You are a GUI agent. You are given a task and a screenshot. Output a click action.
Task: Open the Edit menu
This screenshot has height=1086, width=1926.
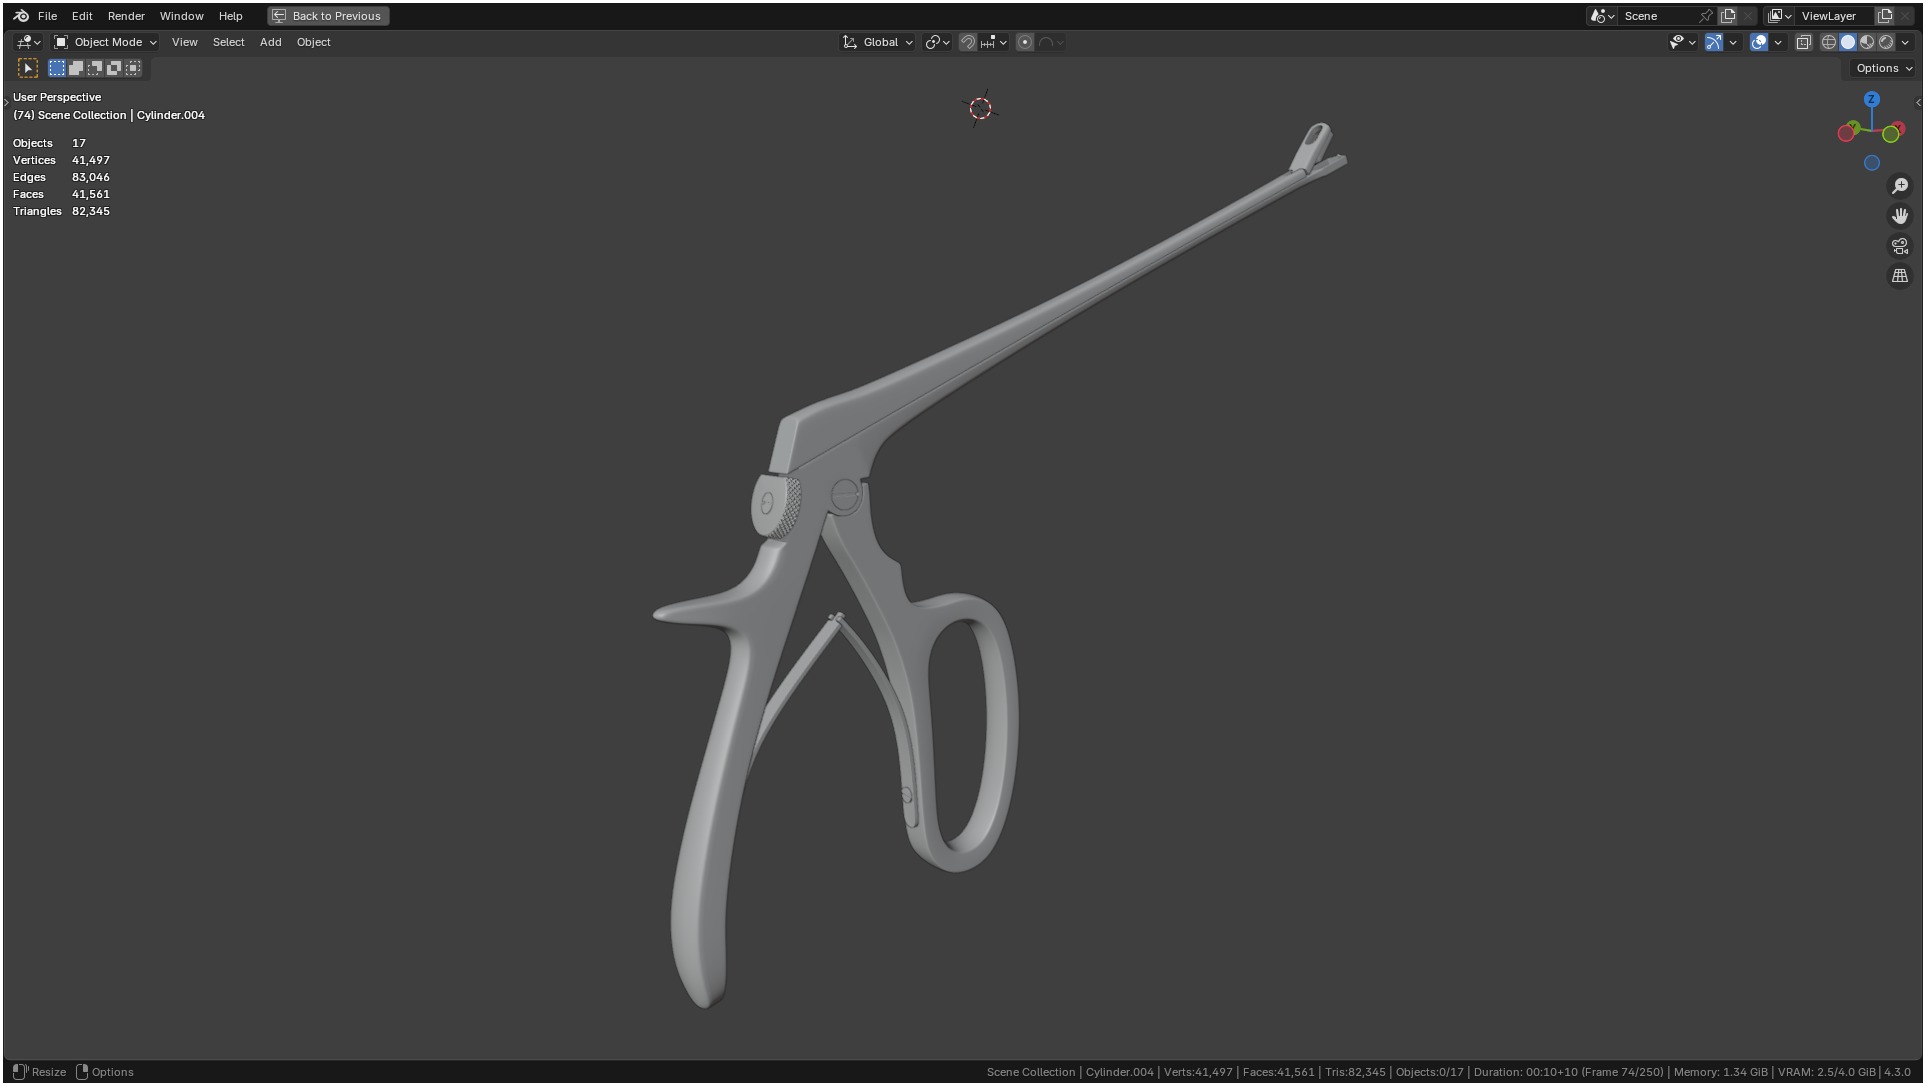(x=82, y=16)
